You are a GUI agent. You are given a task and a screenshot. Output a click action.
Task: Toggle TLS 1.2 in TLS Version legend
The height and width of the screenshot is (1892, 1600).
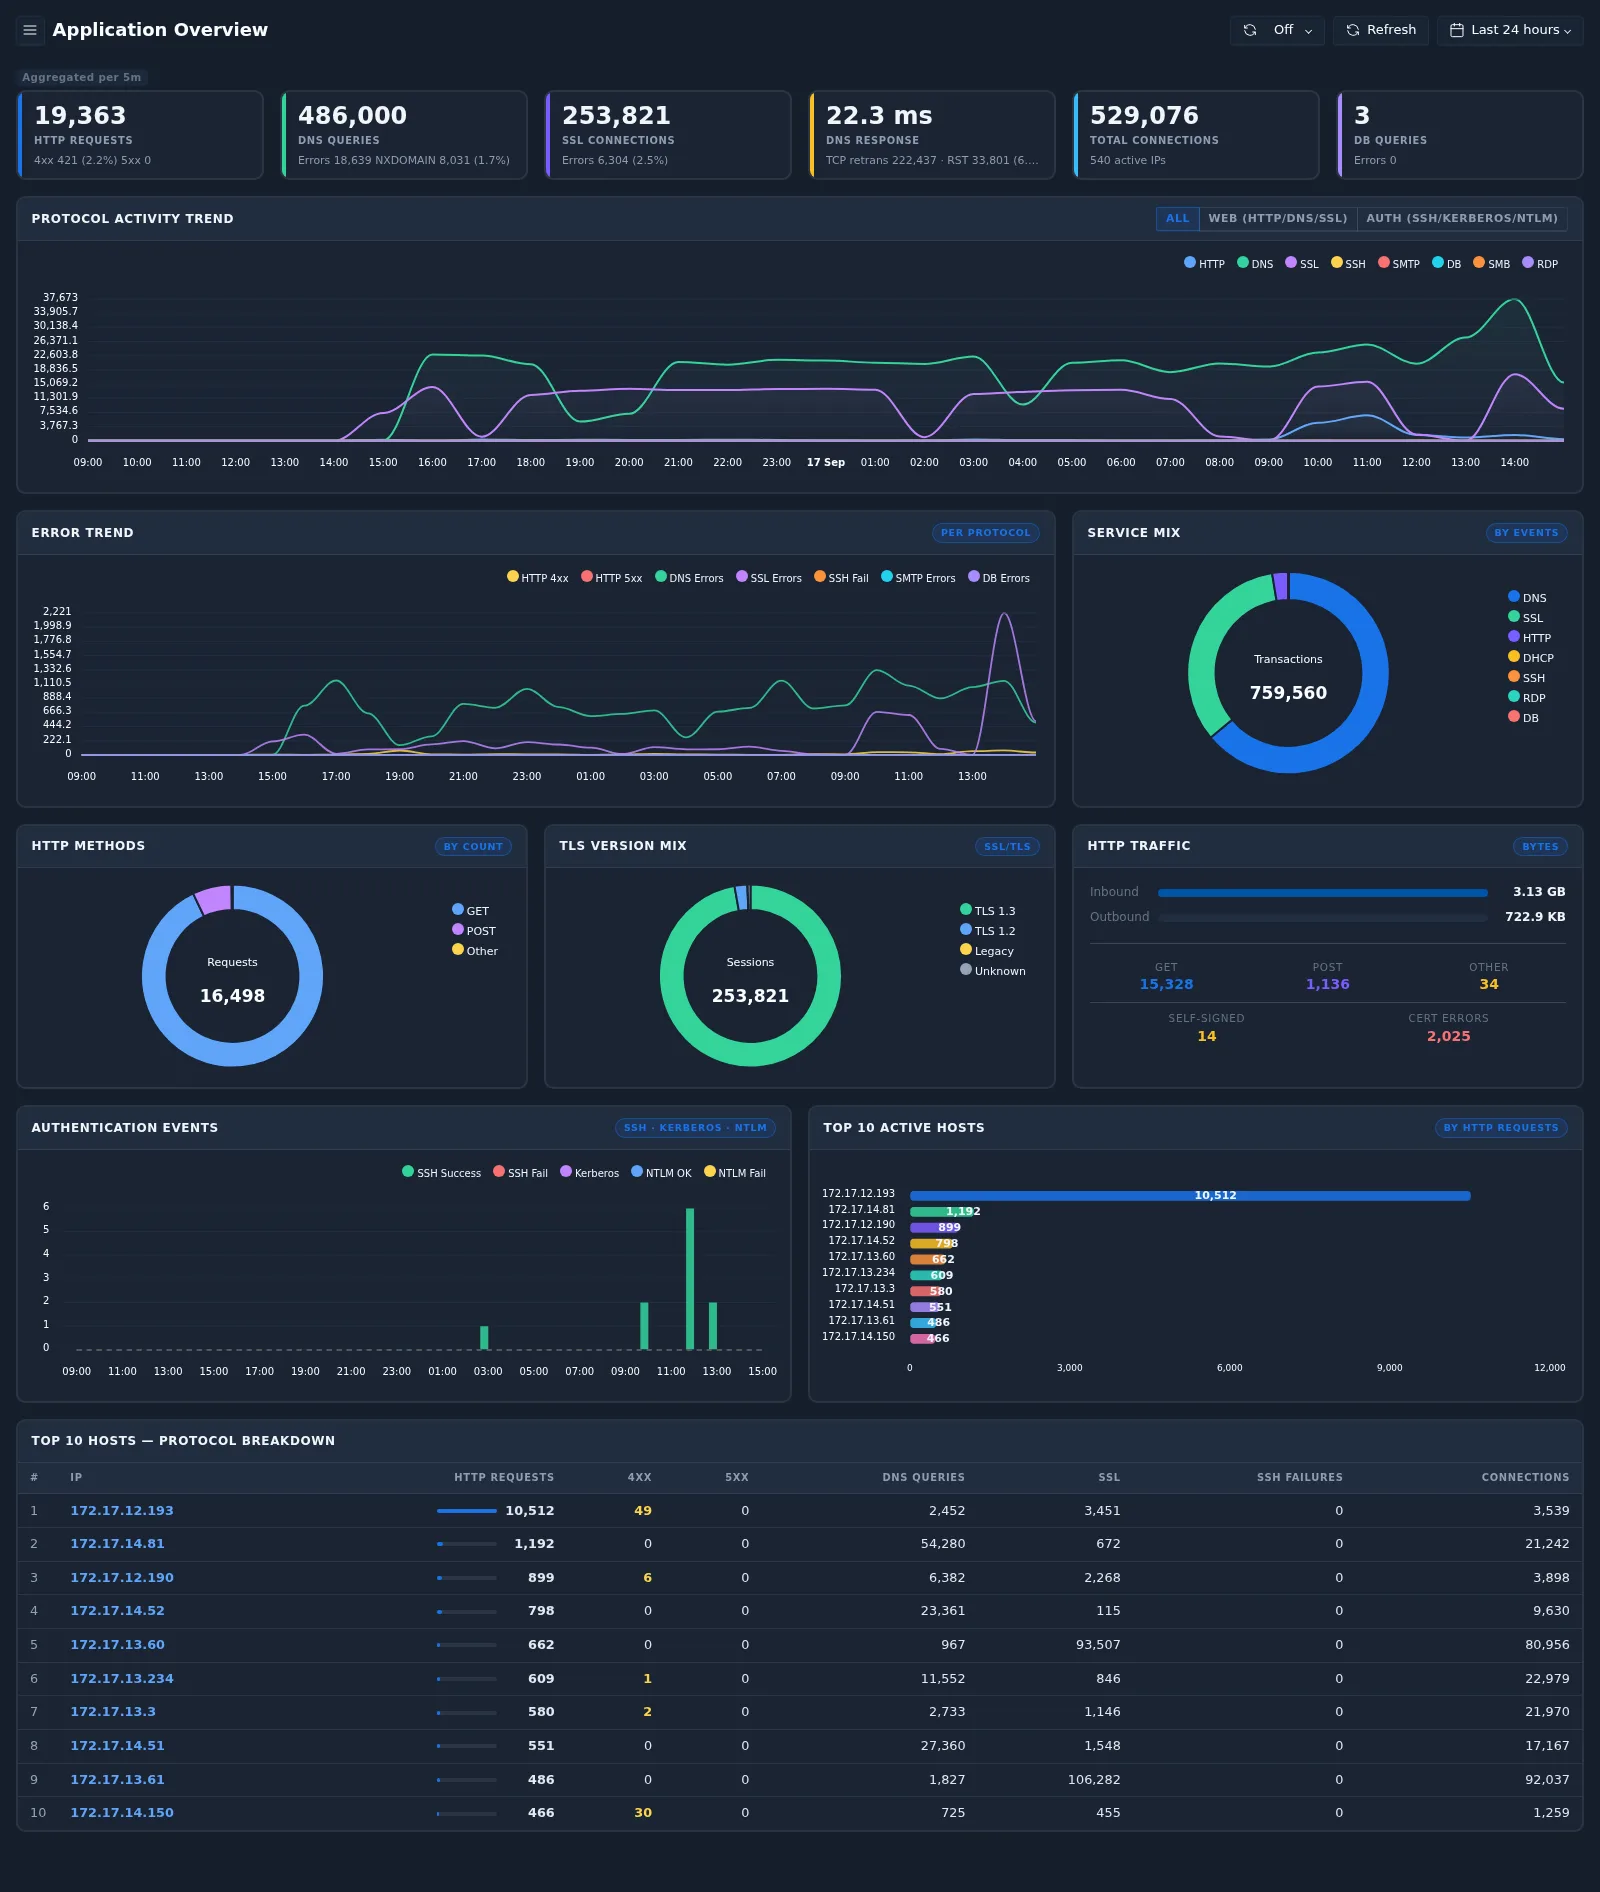[987, 931]
